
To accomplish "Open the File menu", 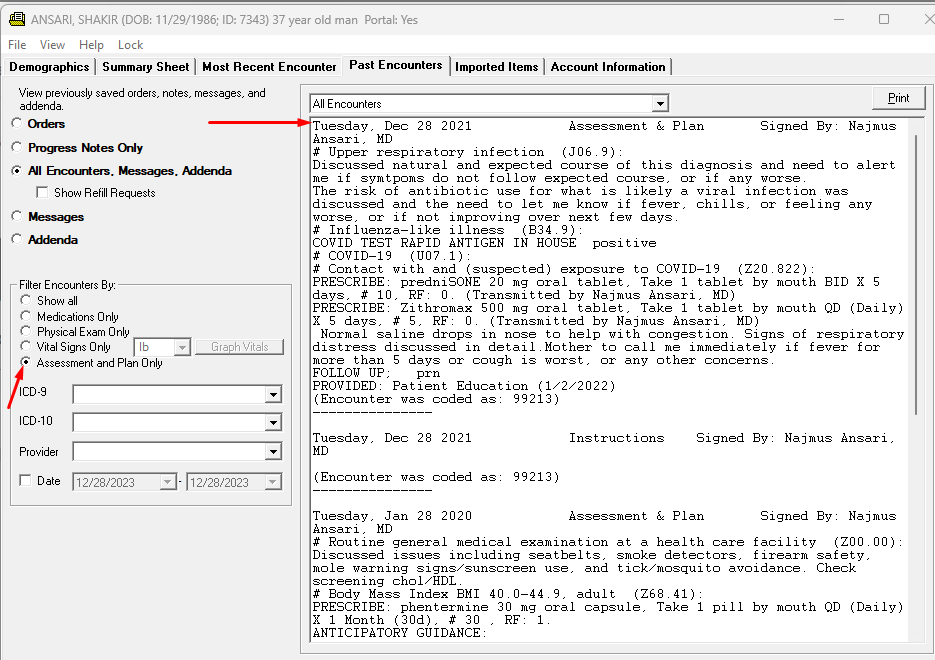I will [17, 45].
